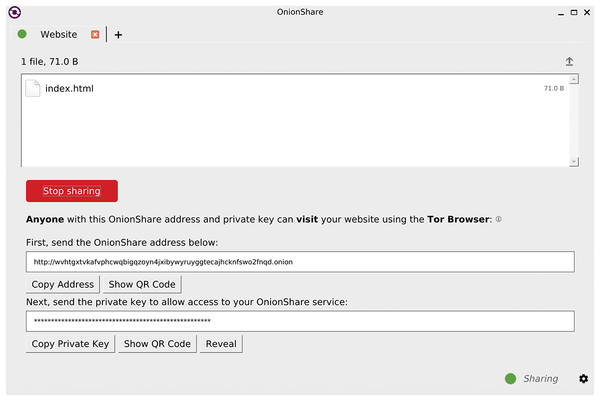Select the Website tab
This screenshot has width=600, height=401.
59,34
